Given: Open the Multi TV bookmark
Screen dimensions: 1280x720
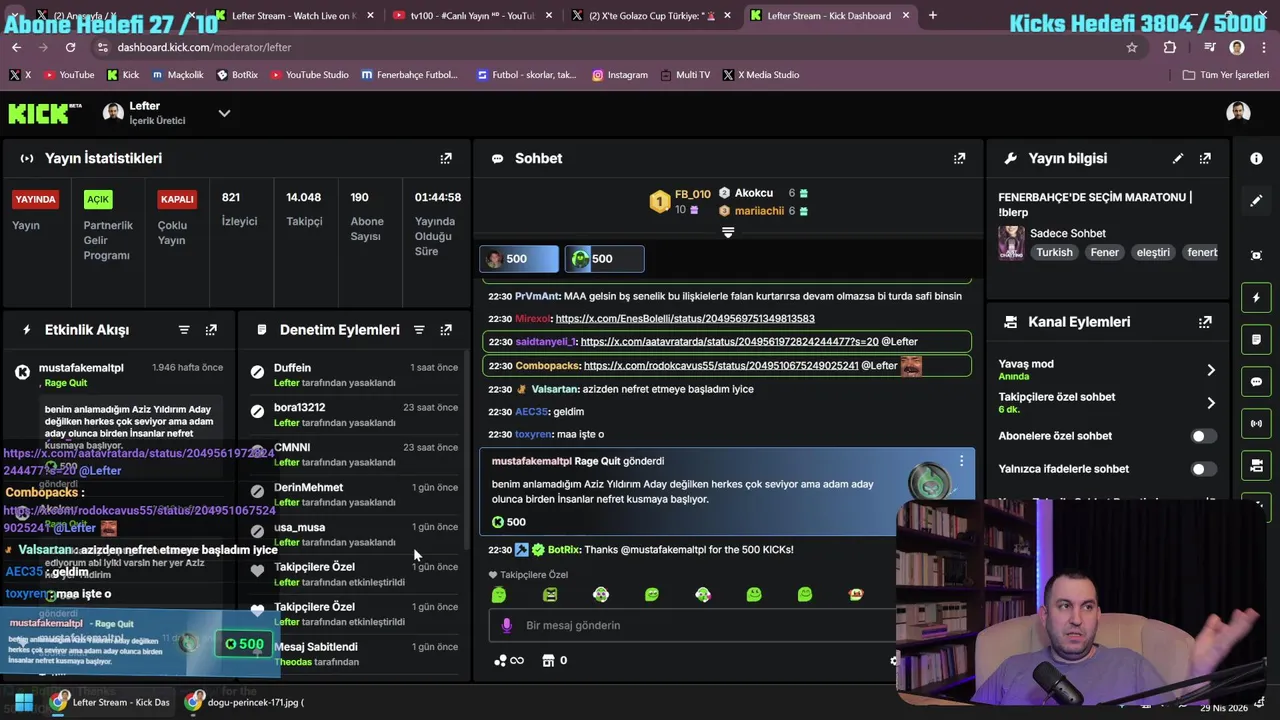Looking at the screenshot, I should coord(685,75).
